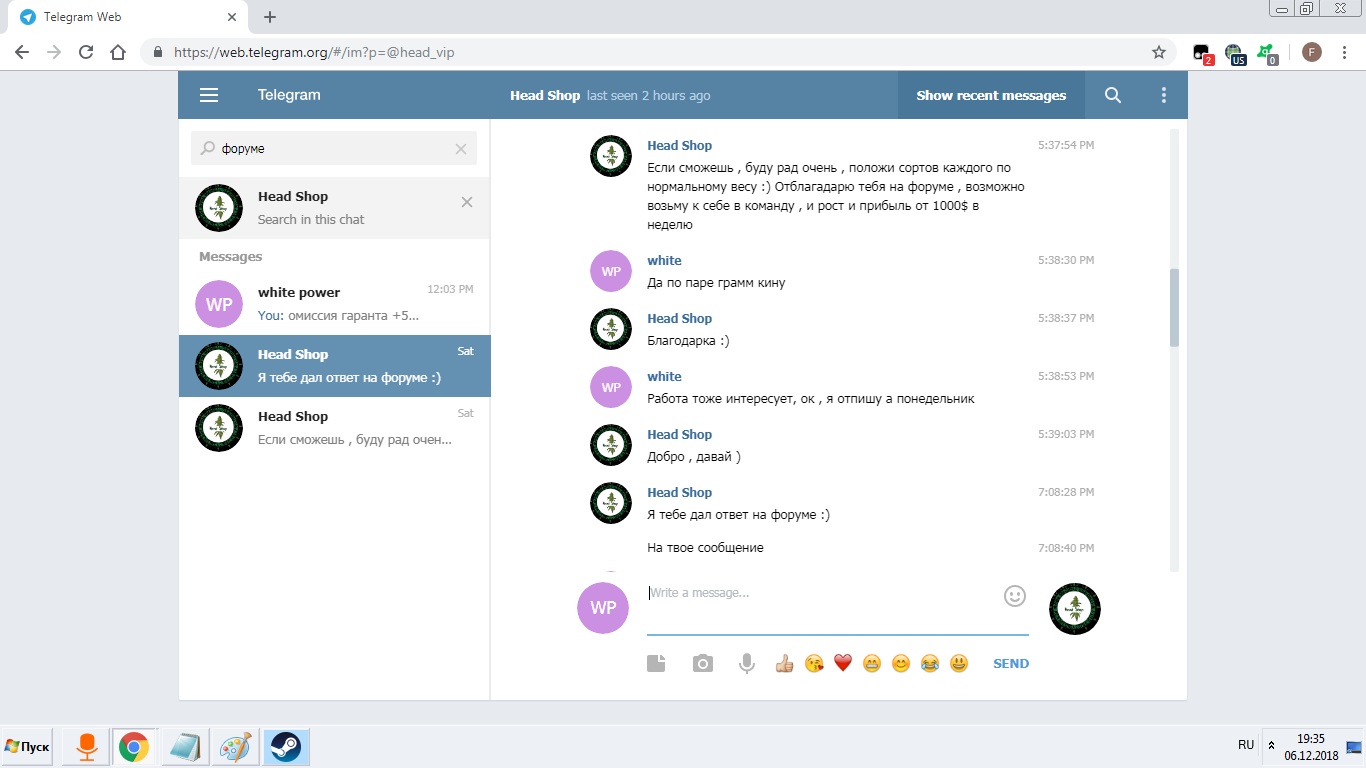Click the extension with red badge 2
The image size is (1366, 768).
tap(1202, 53)
